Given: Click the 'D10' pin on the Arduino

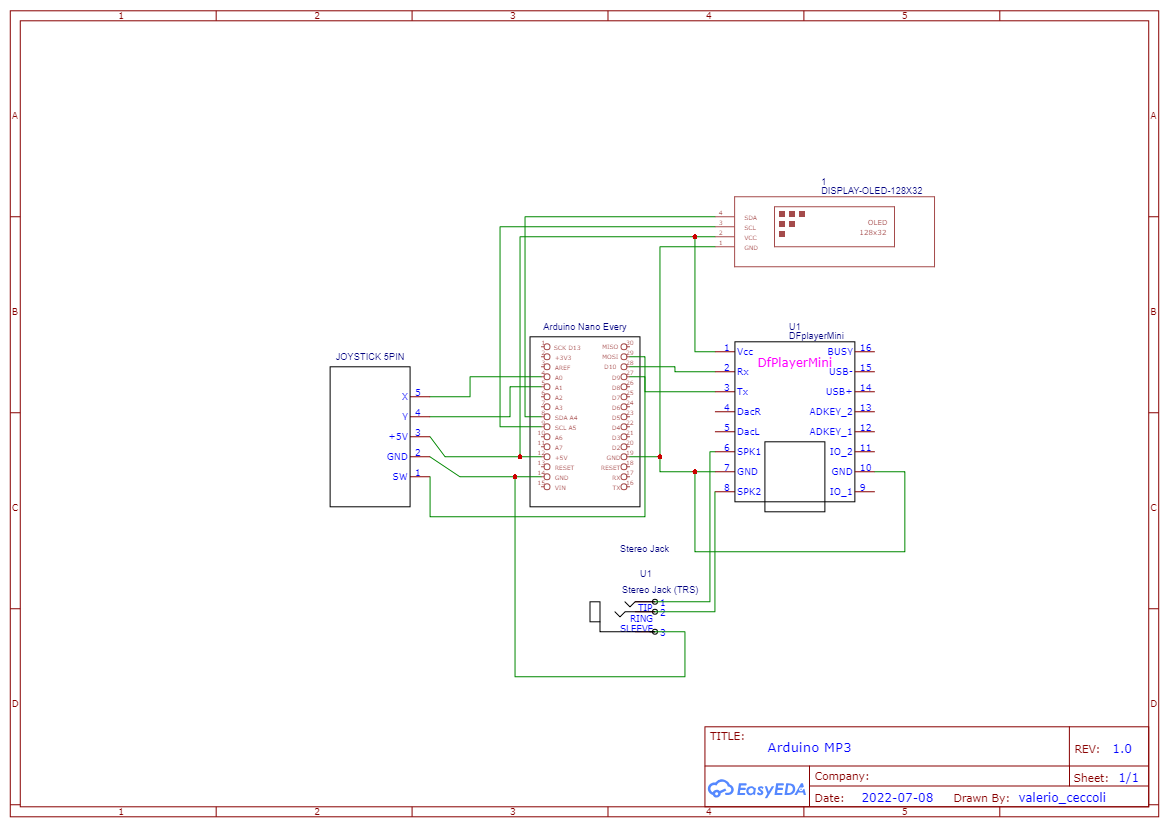Looking at the screenshot, I should tap(611, 367).
